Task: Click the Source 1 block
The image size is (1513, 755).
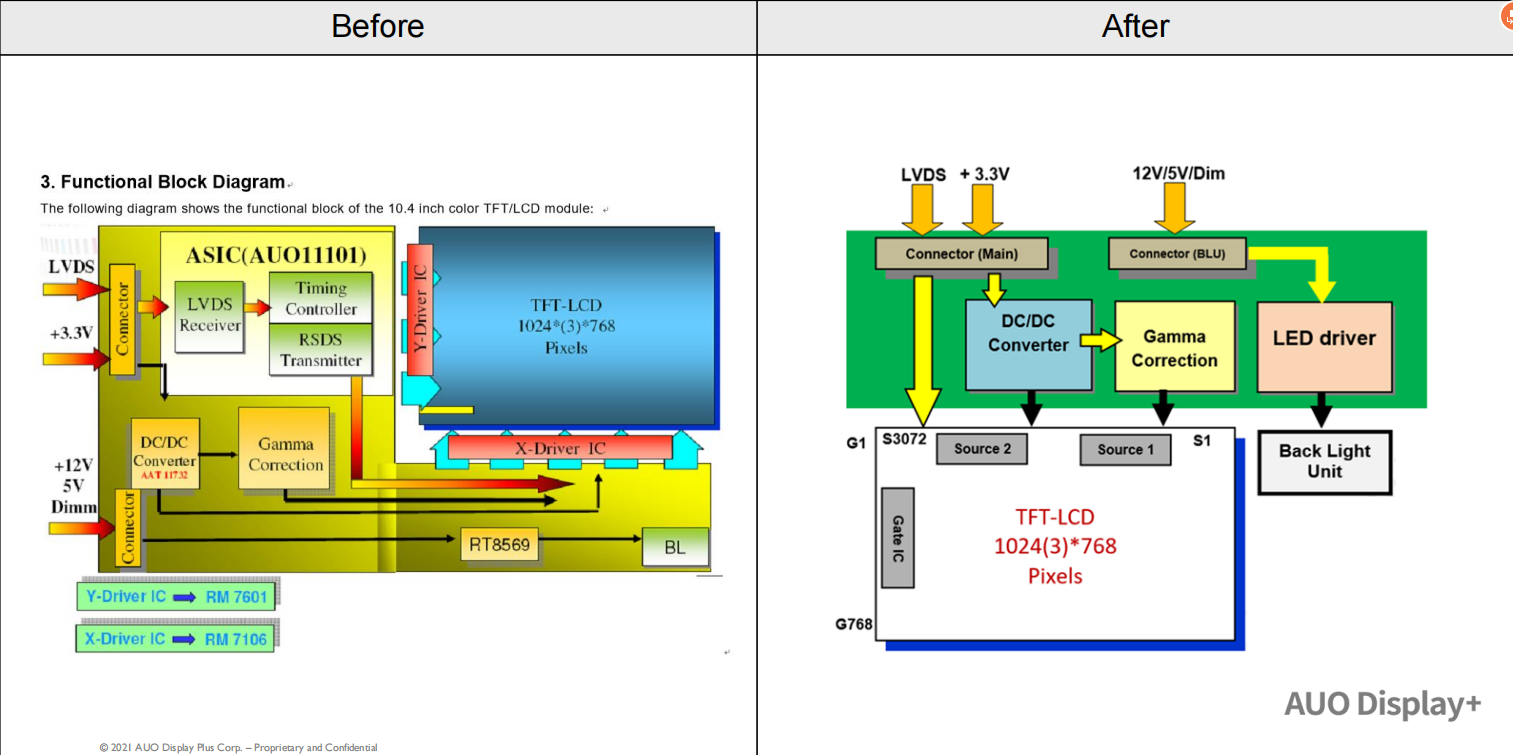Action: tap(1125, 449)
